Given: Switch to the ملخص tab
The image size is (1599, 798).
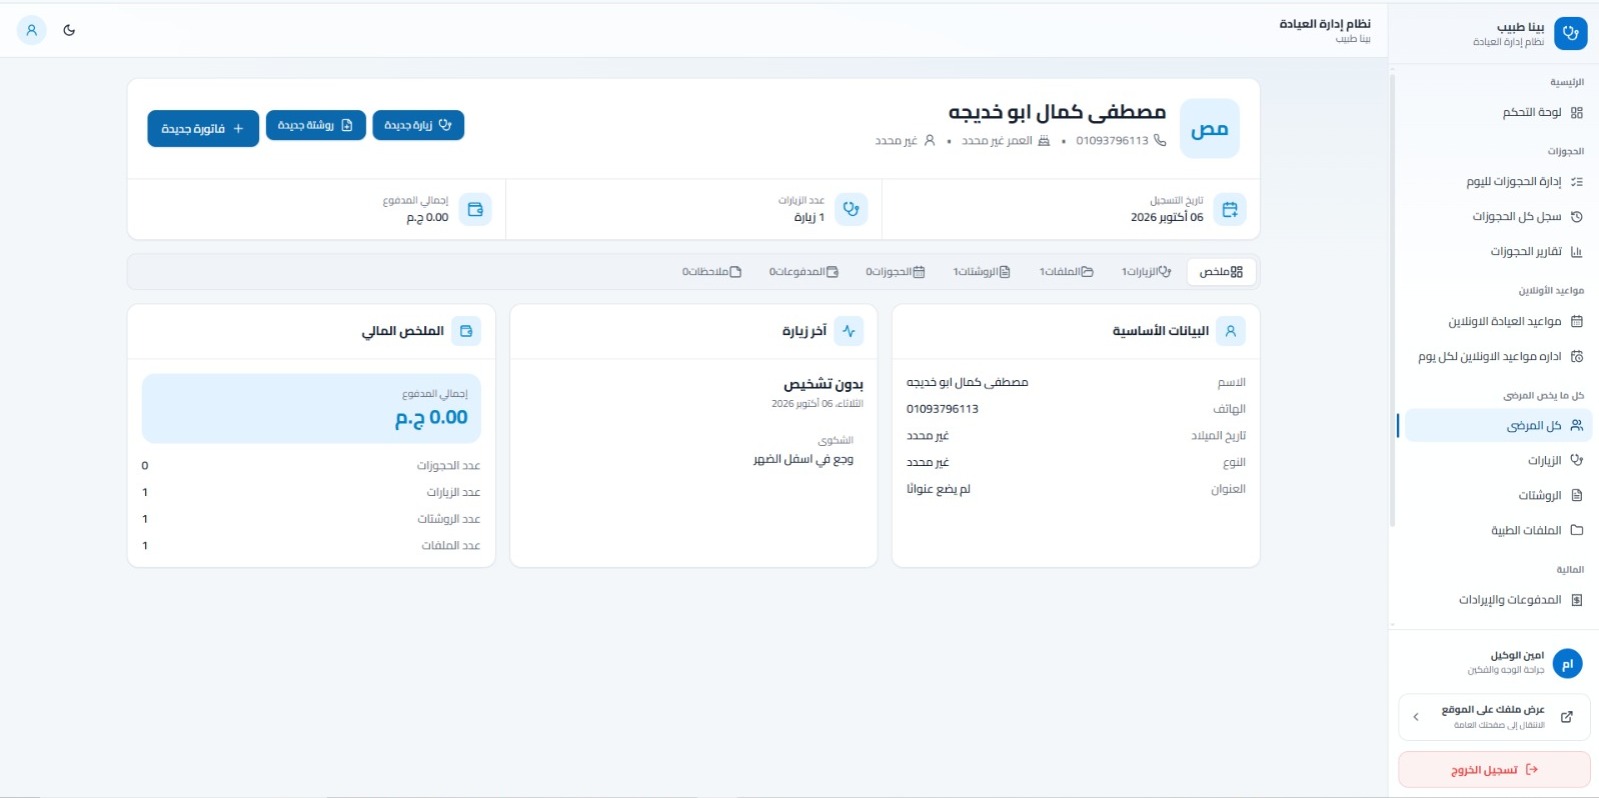Looking at the screenshot, I should pos(1221,272).
